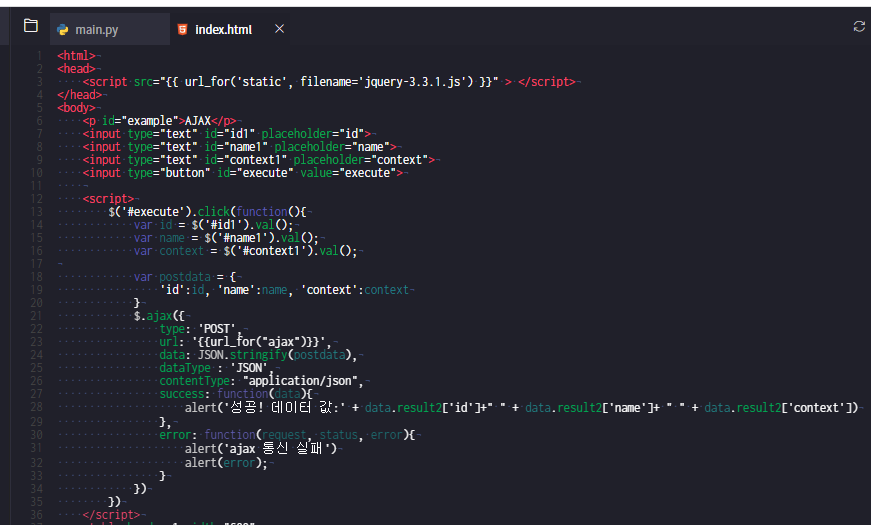Click the $.ajax({ call
Viewport: 871px width, 525px height.
(159, 316)
